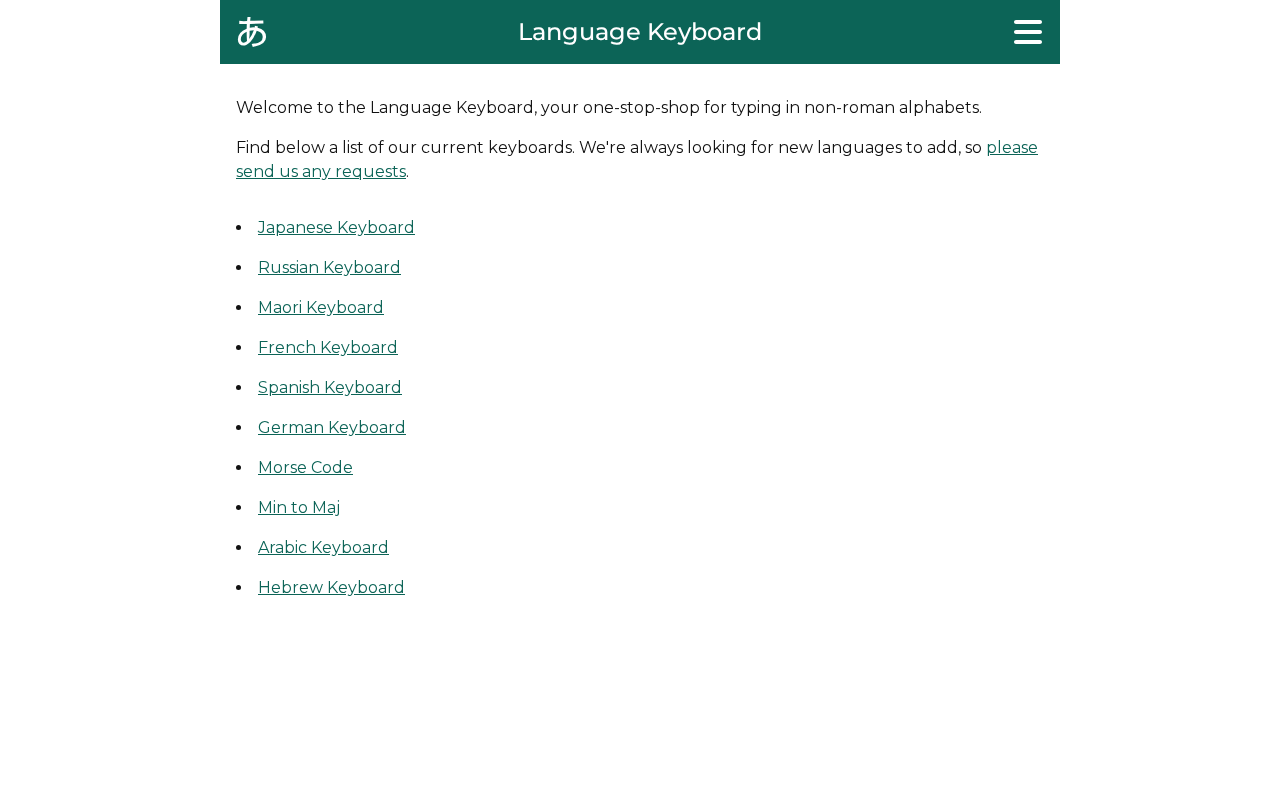Launch the Arabic Keyboard page

click(323, 547)
